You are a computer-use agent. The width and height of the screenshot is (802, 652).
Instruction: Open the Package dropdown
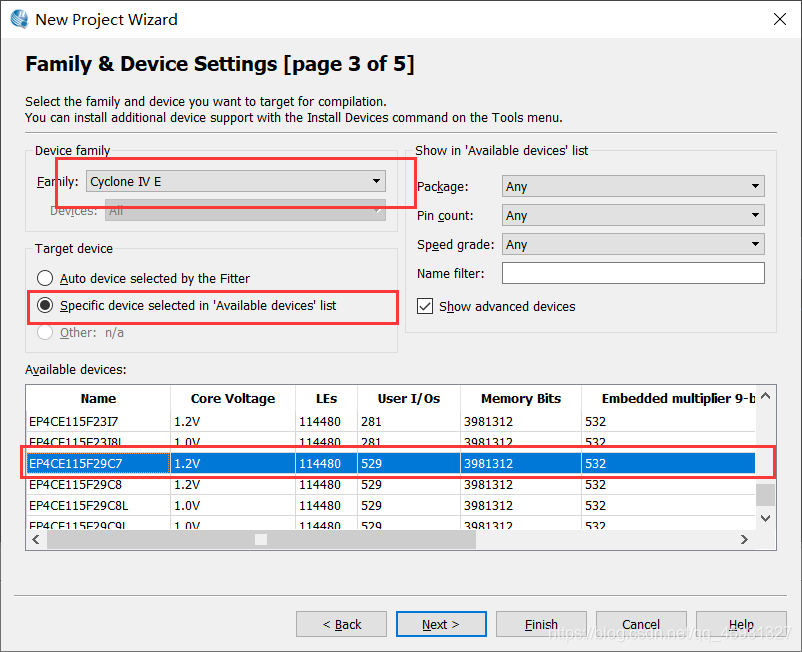[x=633, y=186]
